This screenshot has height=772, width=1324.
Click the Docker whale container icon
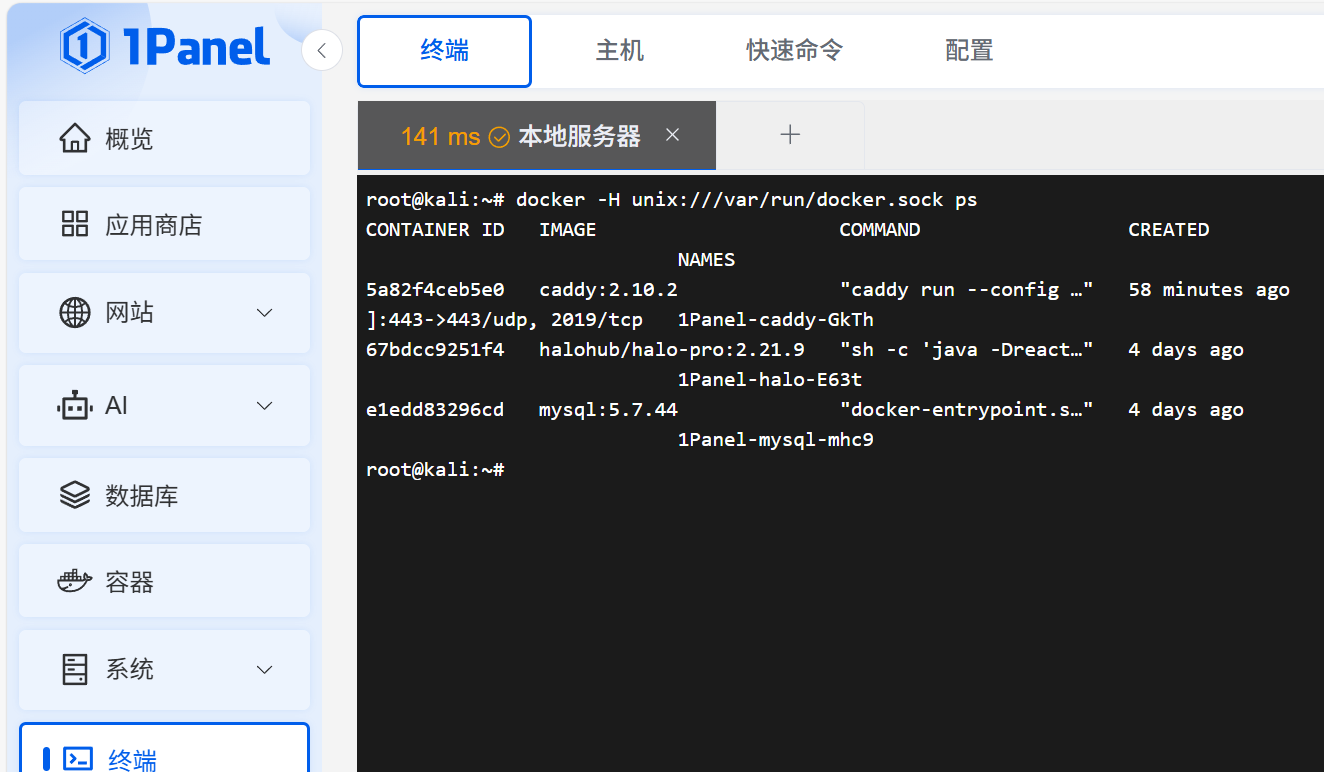coord(75,581)
